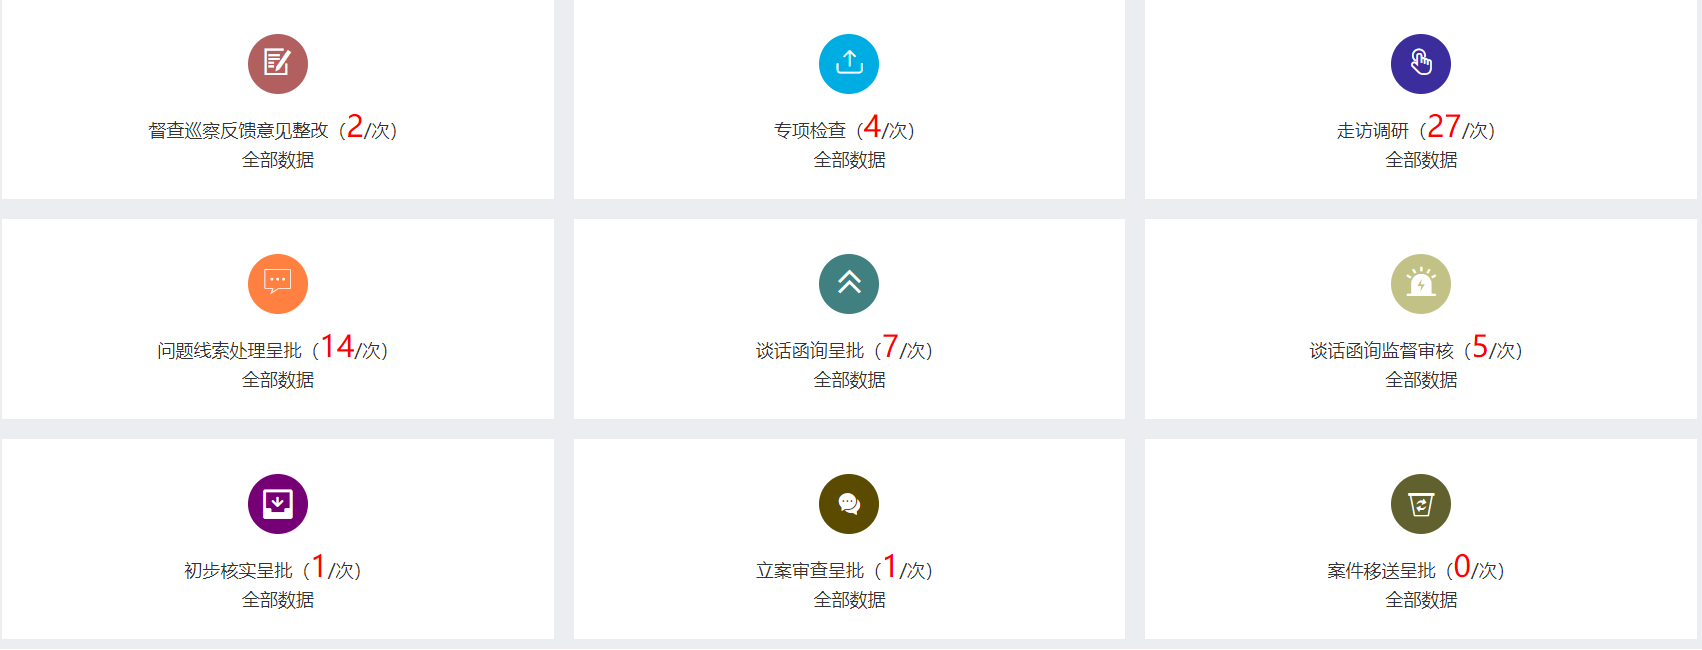Click the 问题线索处理呈批 orange chat icon
This screenshot has width=1702, height=650.
pyautogui.click(x=278, y=284)
